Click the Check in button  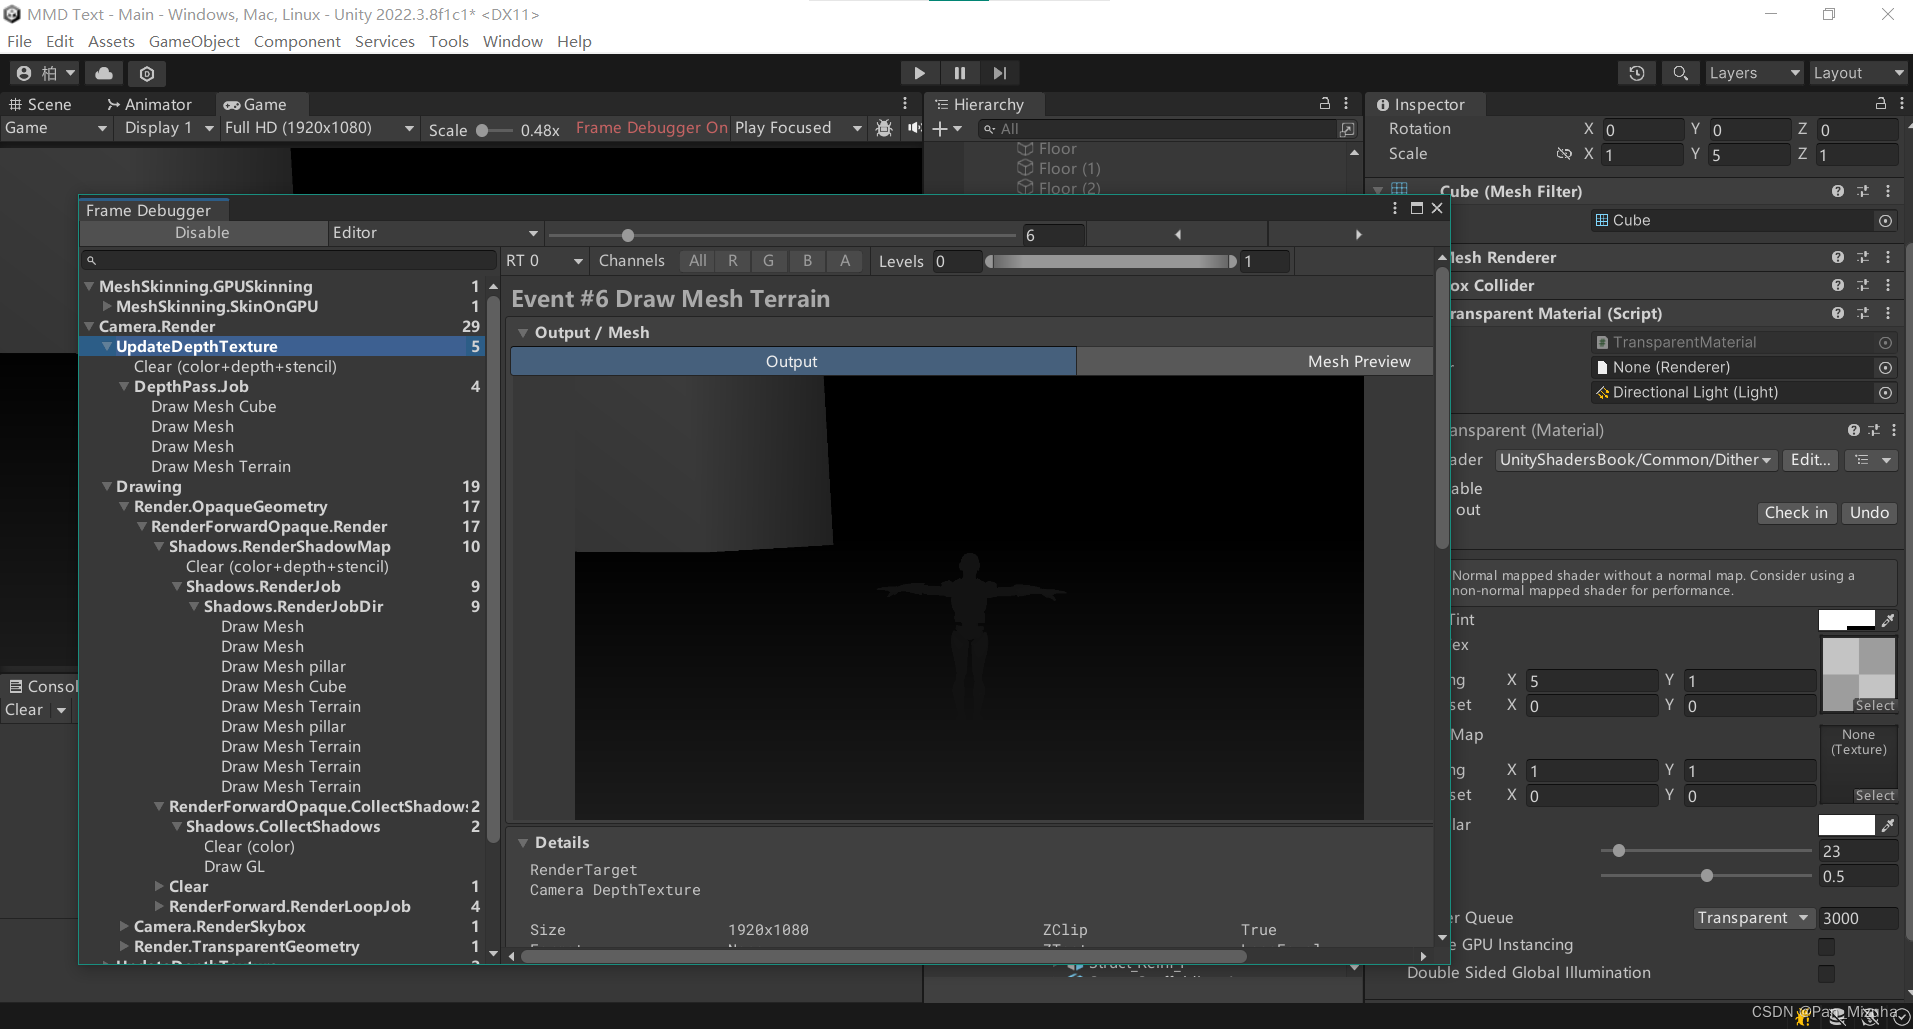(x=1795, y=512)
